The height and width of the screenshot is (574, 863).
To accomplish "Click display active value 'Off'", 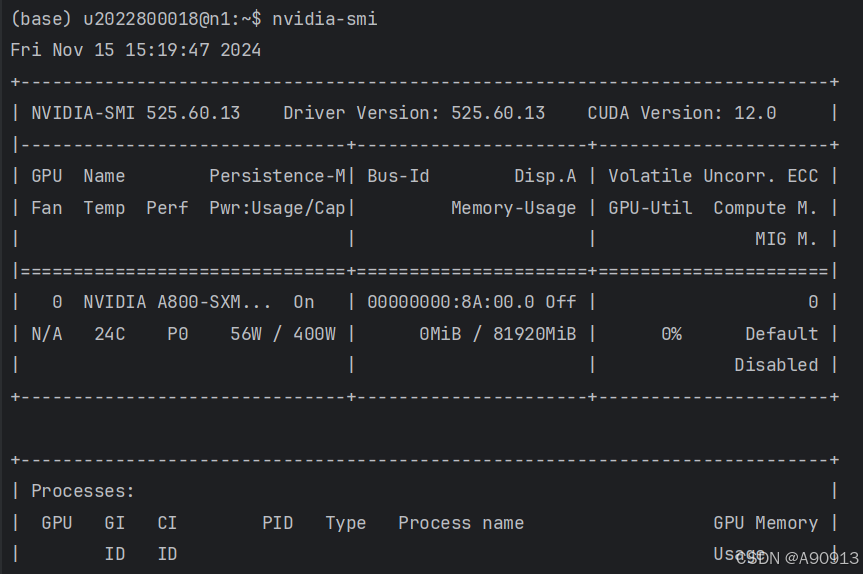I will (561, 302).
